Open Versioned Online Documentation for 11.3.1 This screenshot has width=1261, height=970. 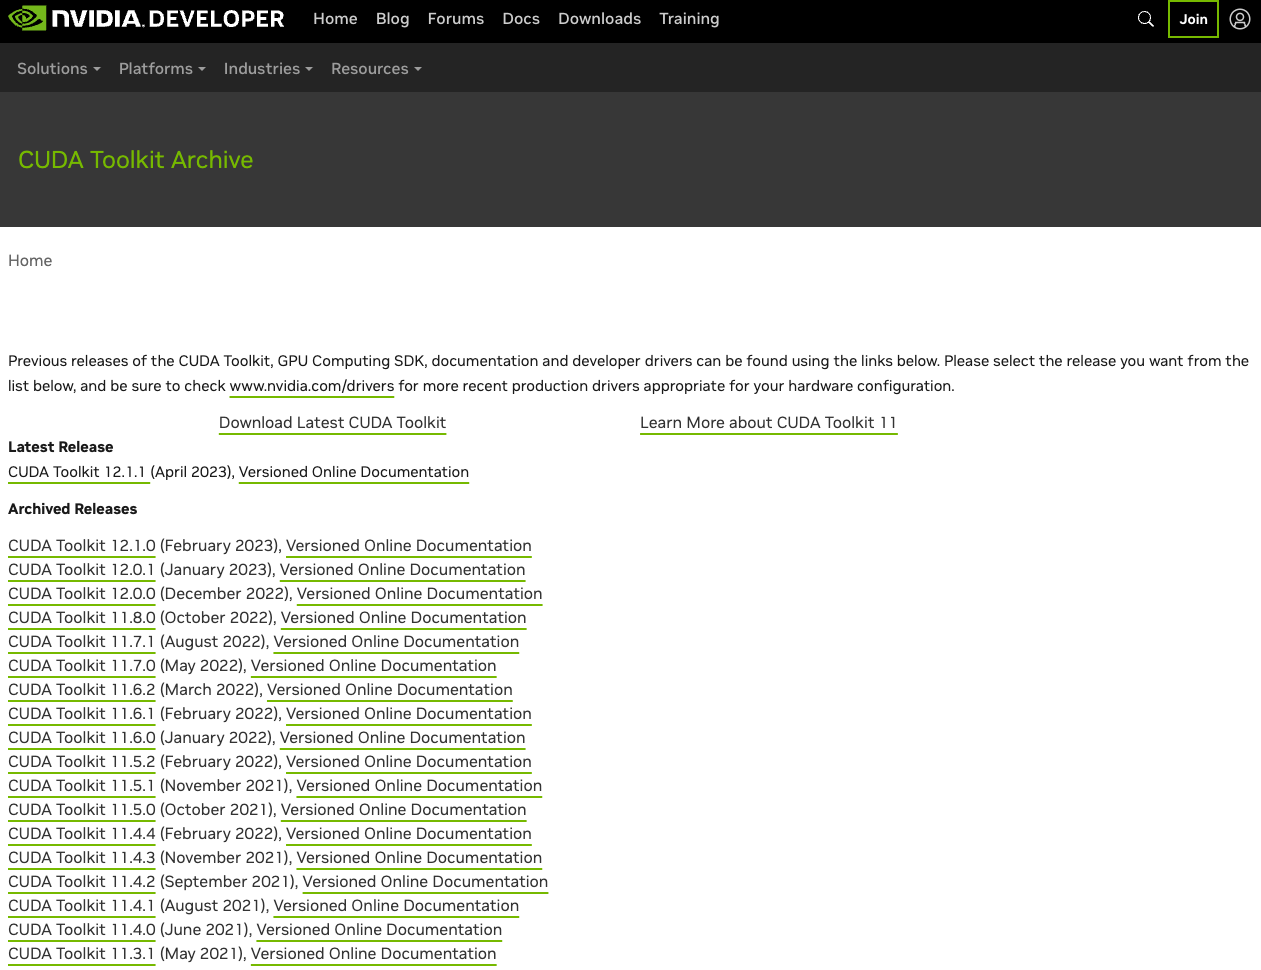(374, 954)
